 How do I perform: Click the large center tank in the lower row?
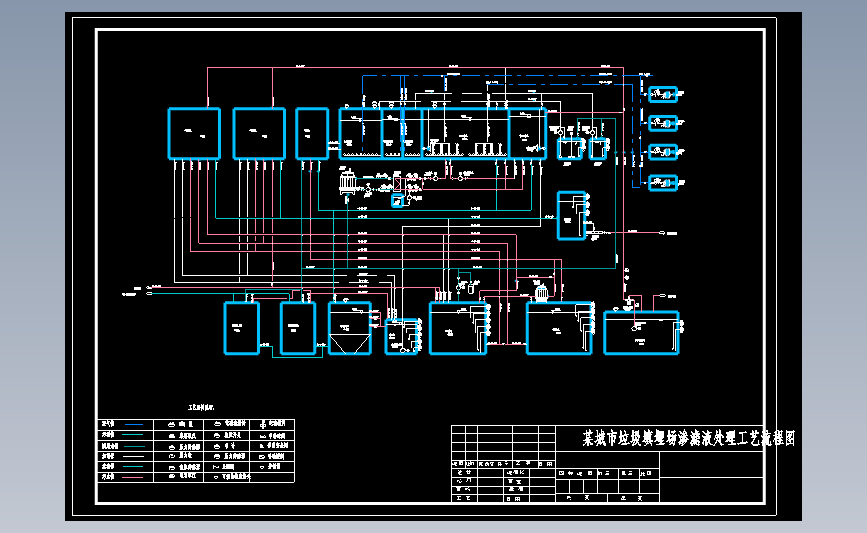[458, 328]
